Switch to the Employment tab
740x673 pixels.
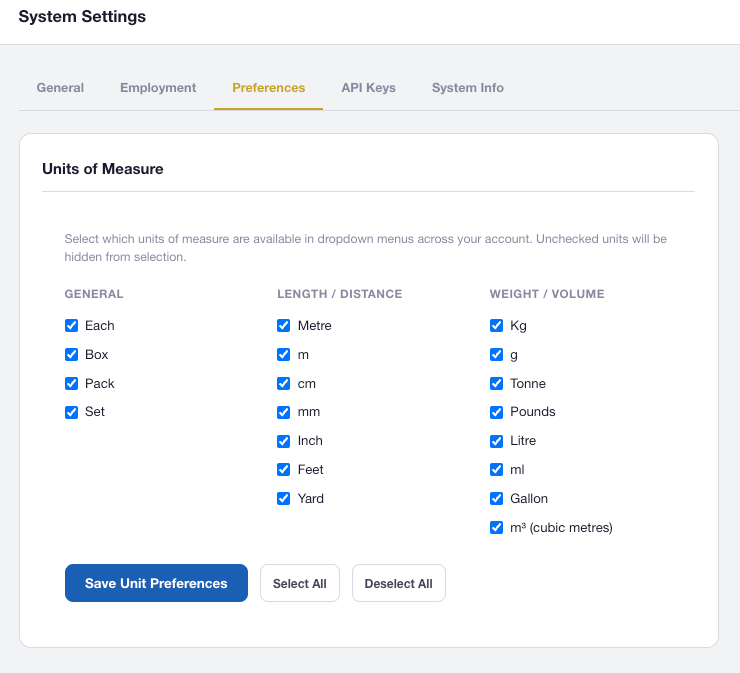point(158,88)
